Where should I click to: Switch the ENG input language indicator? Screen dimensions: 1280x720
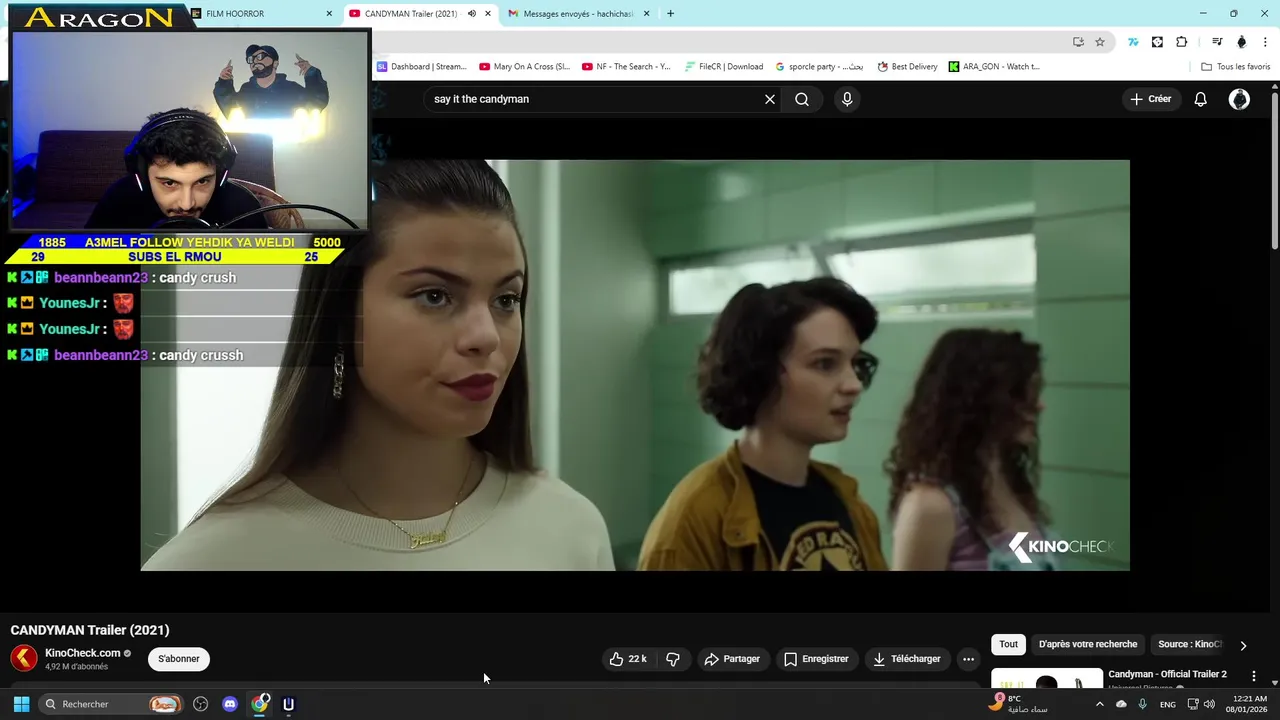point(1168,704)
